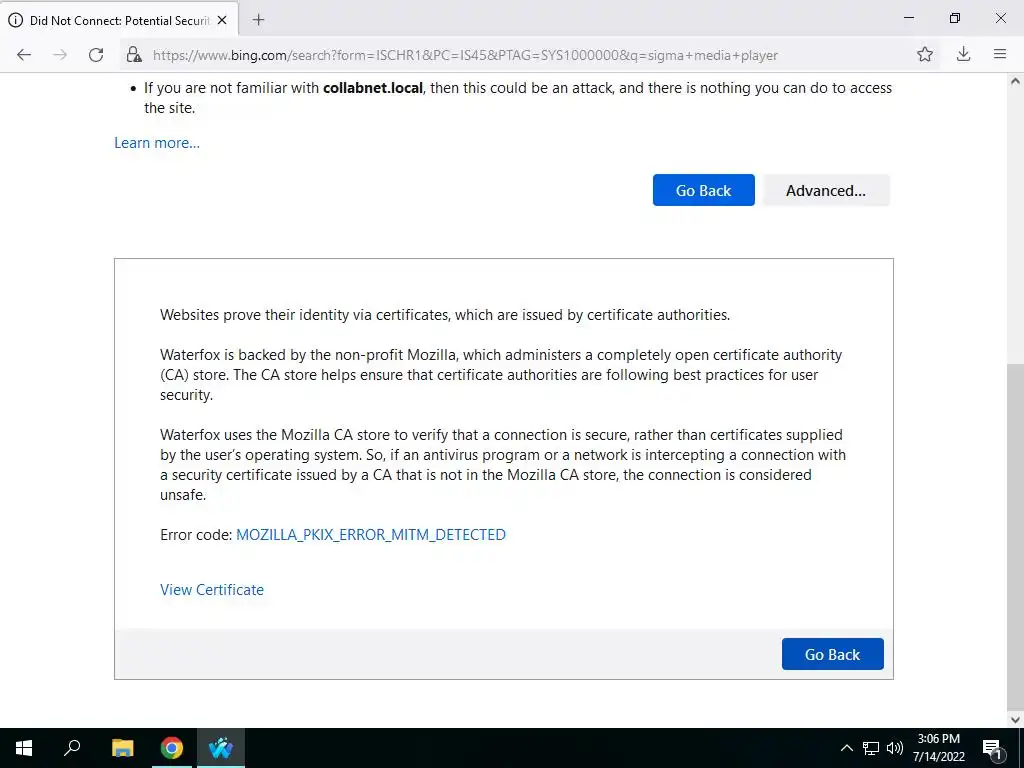Click the browser back arrow
Image resolution: width=1024 pixels, height=768 pixels.
point(24,55)
